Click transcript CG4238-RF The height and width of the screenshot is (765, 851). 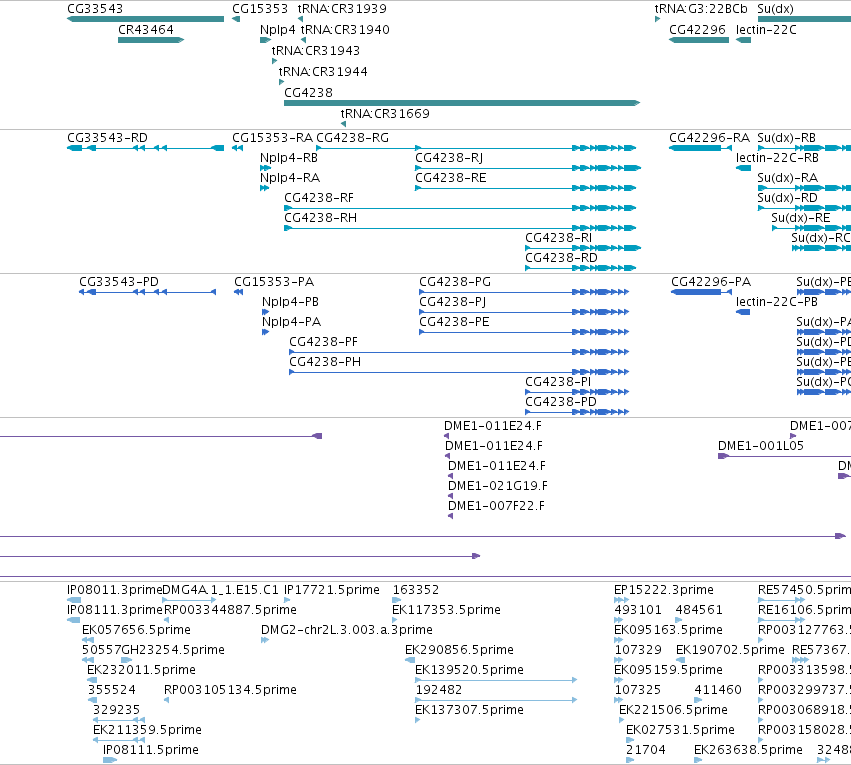(x=460, y=208)
